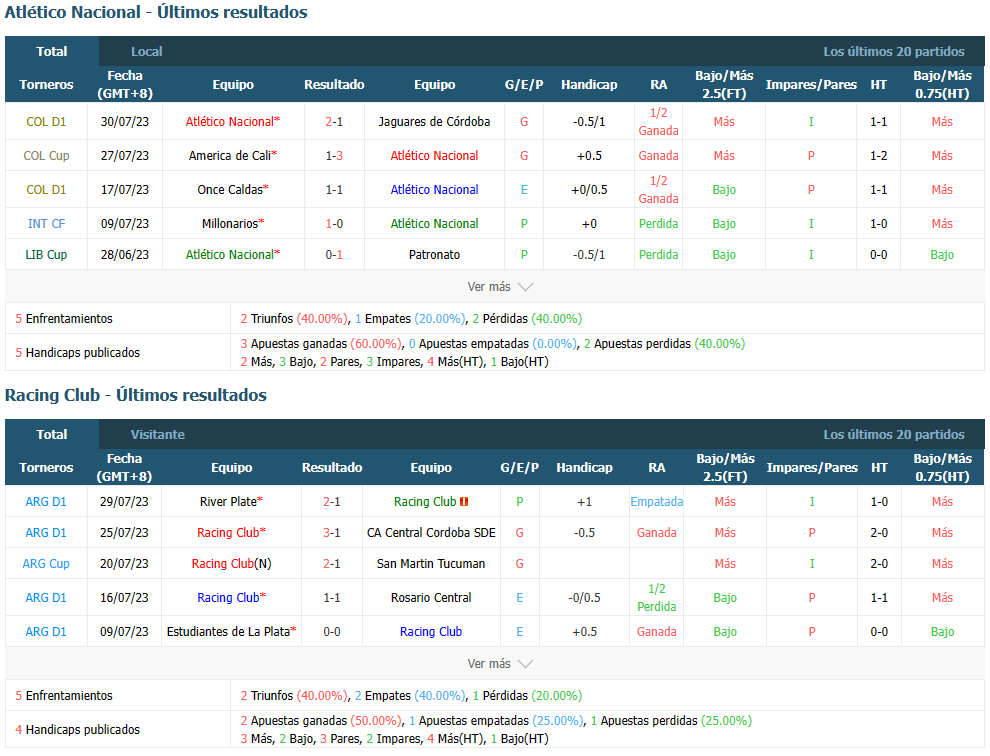Open 'Los últimos 20 partidos' selector for Atlético Nacional
The width and height of the screenshot is (990, 756).
click(x=893, y=52)
